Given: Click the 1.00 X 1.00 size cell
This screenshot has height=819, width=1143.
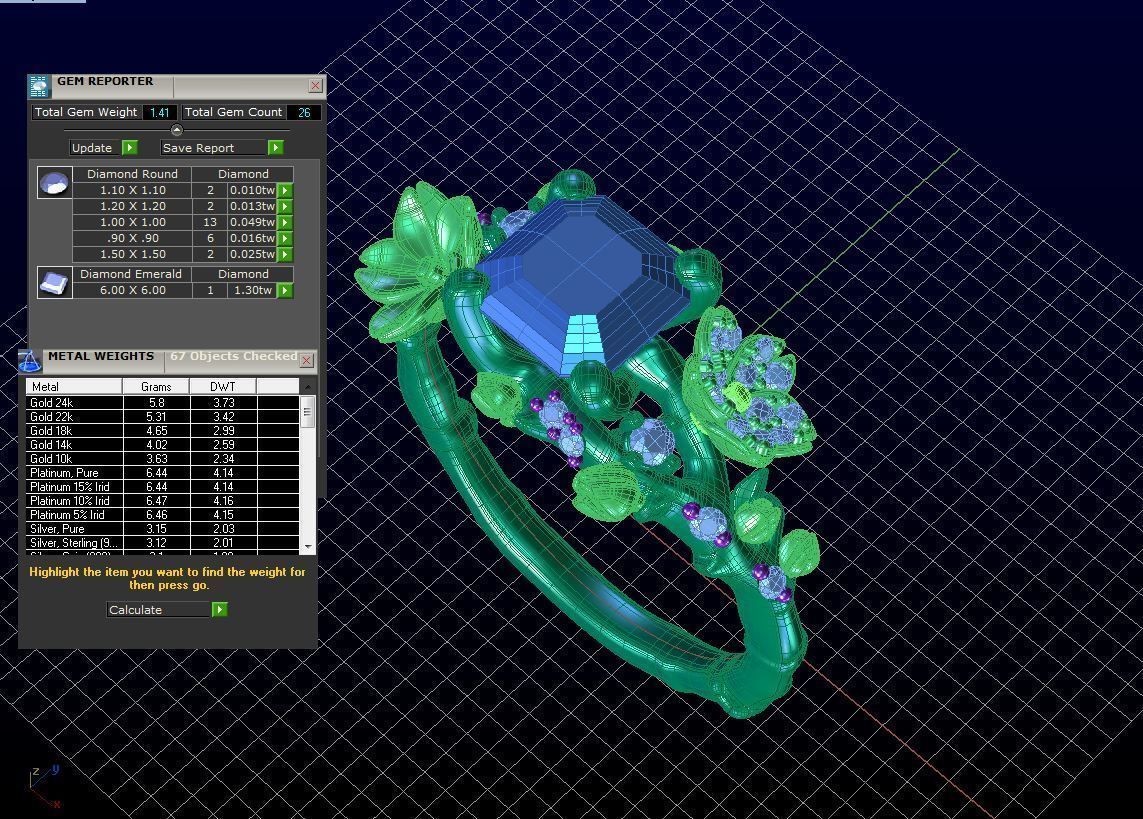Looking at the screenshot, I should tap(133, 222).
